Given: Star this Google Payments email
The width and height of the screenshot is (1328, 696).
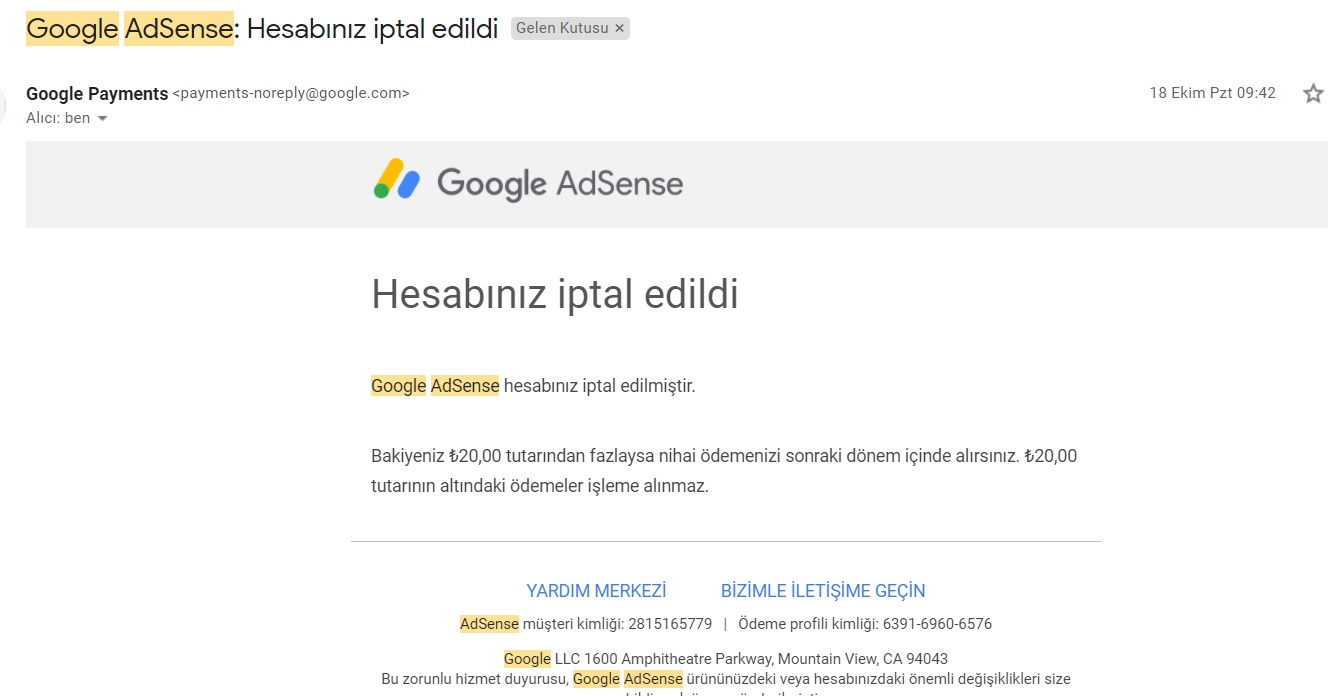Looking at the screenshot, I should click(1312, 94).
